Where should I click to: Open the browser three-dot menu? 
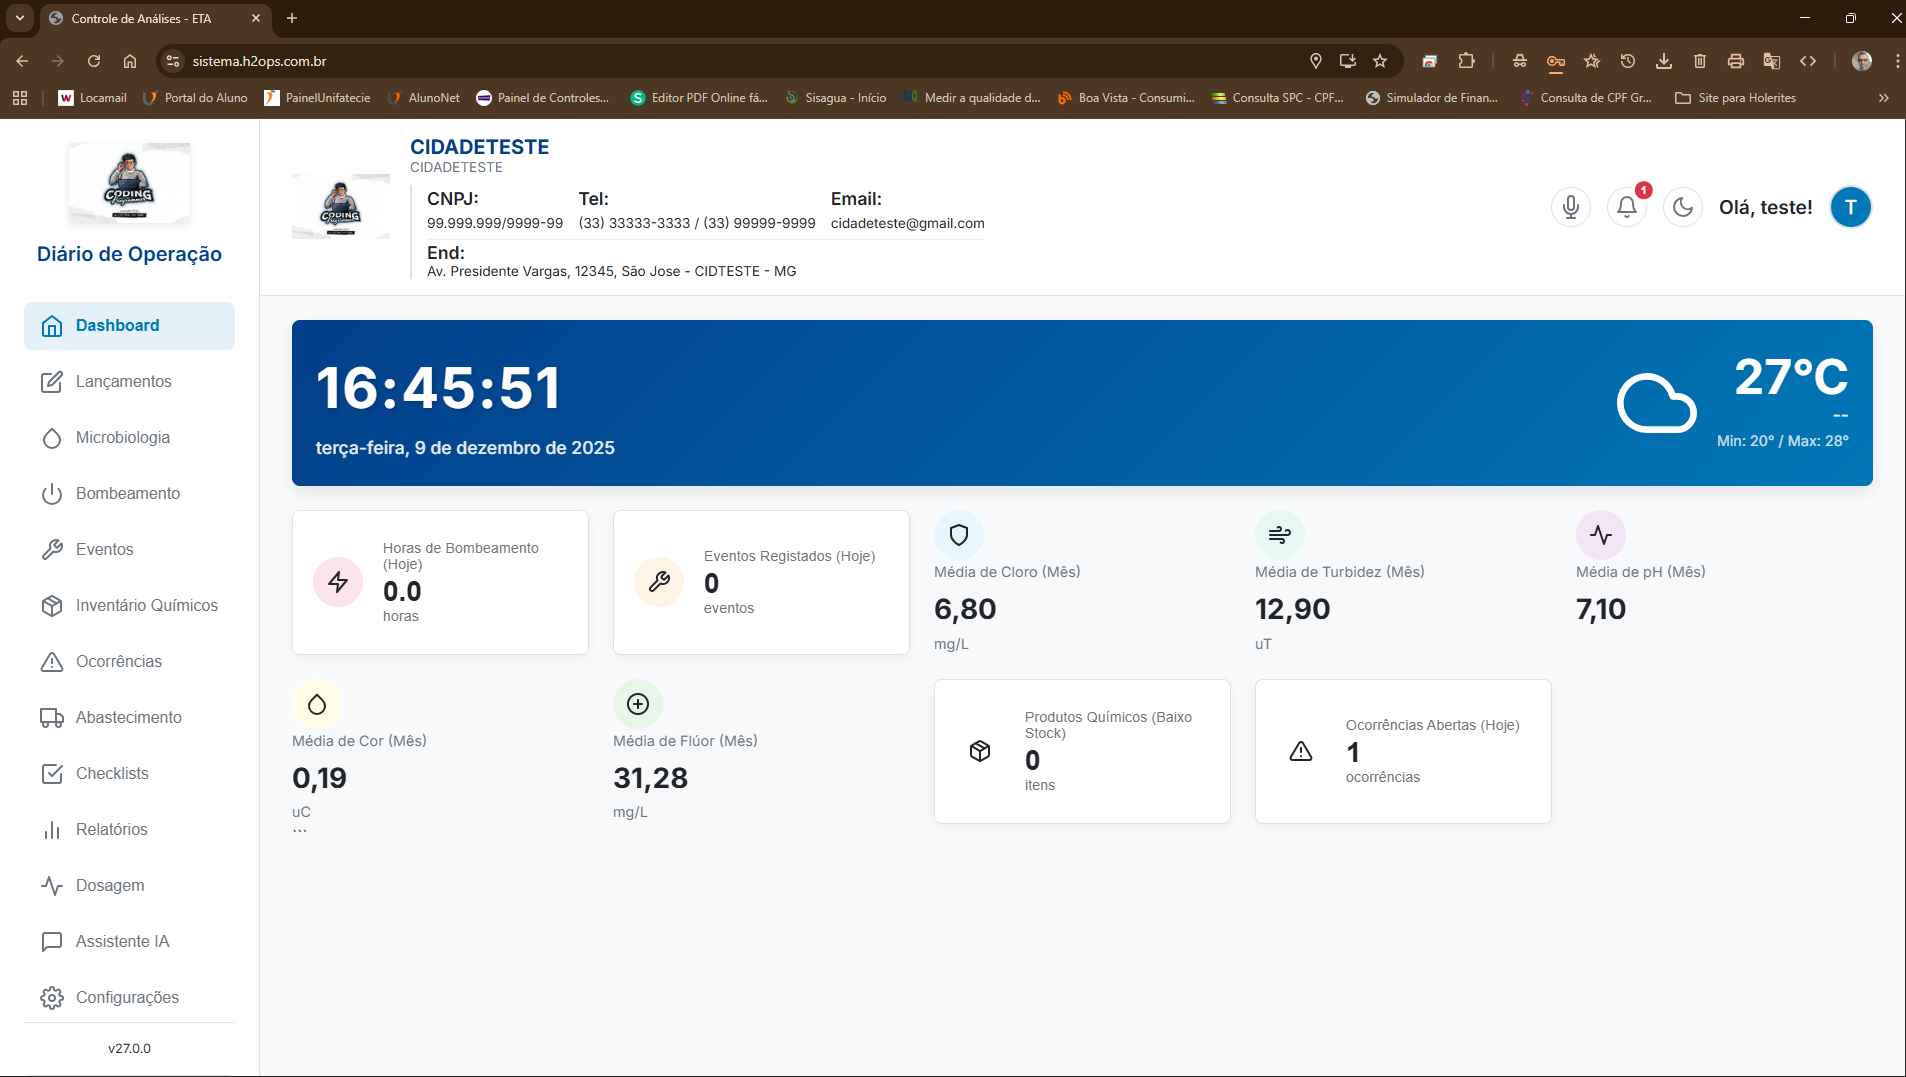1896,61
